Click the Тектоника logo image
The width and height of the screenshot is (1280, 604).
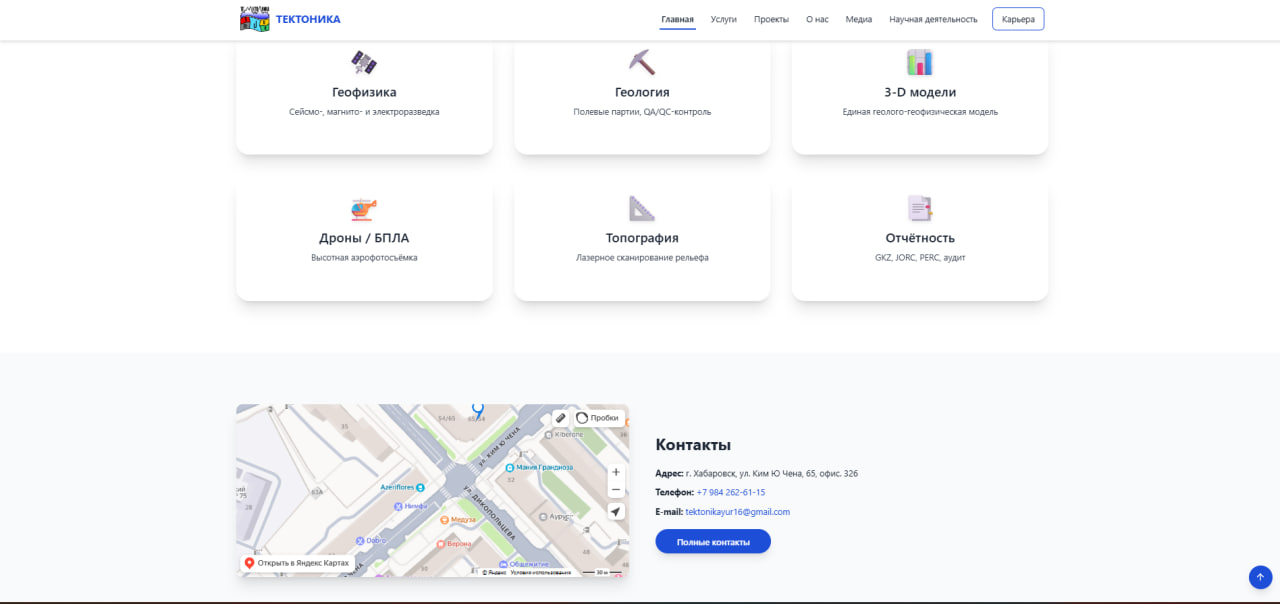click(255, 19)
